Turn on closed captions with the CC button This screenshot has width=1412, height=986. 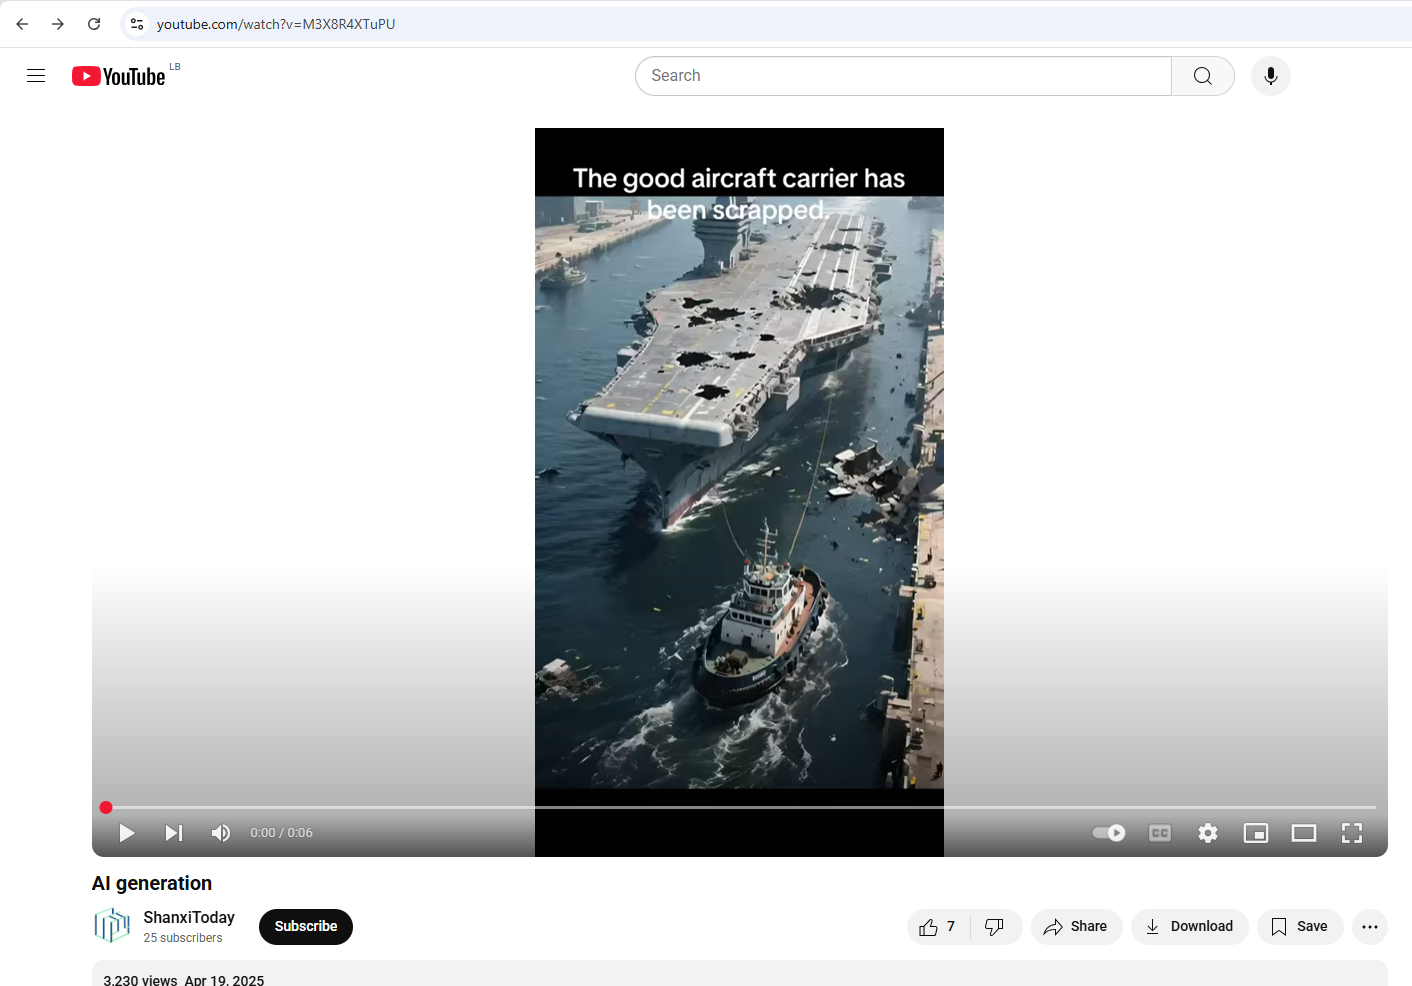(1160, 833)
